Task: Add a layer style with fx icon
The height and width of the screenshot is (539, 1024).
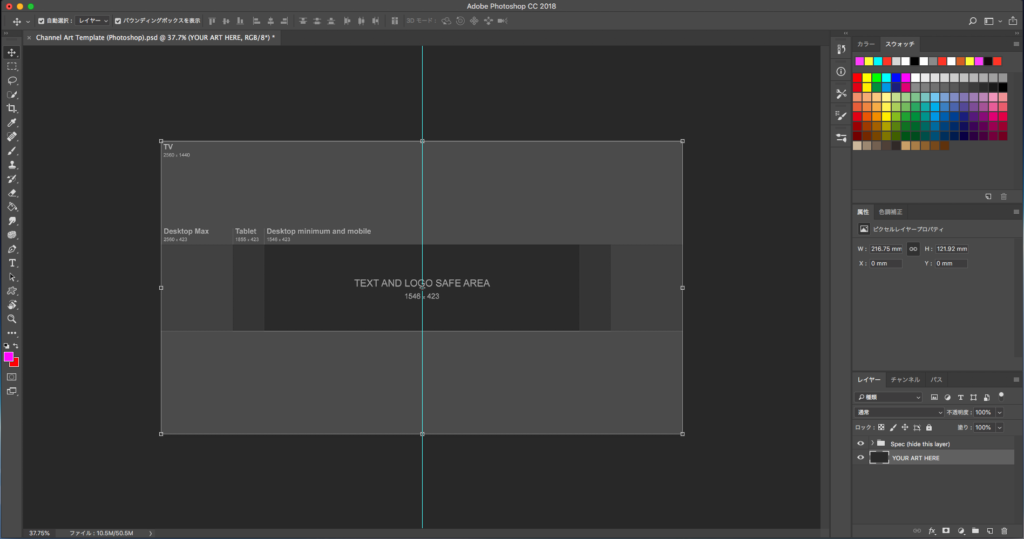Action: [931, 530]
